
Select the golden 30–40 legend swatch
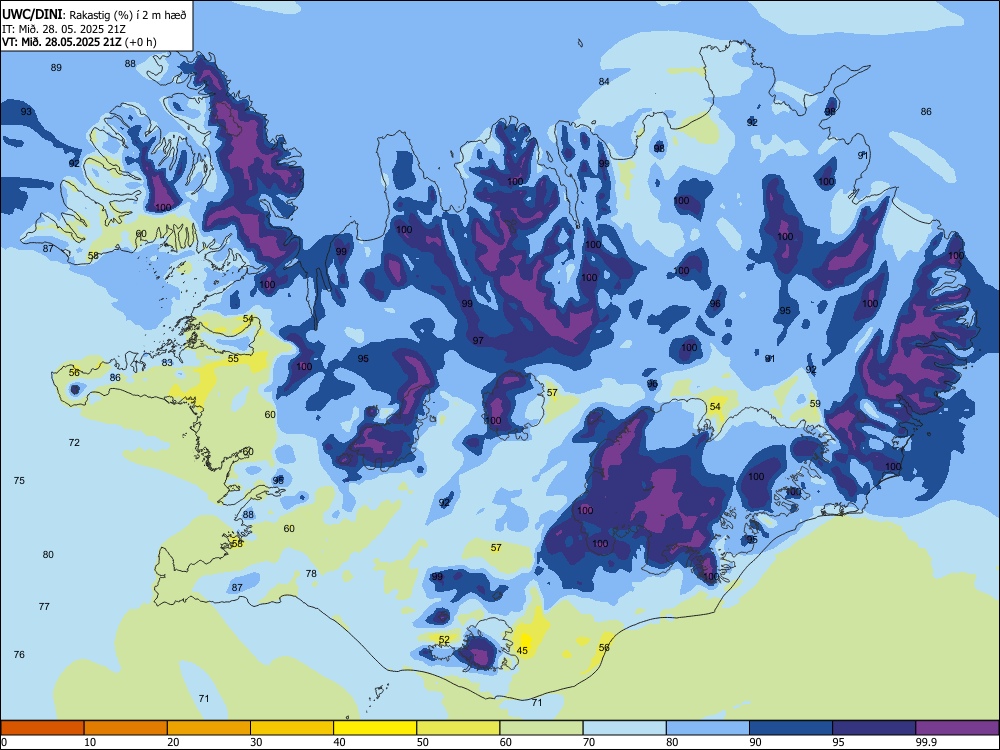coord(292,728)
